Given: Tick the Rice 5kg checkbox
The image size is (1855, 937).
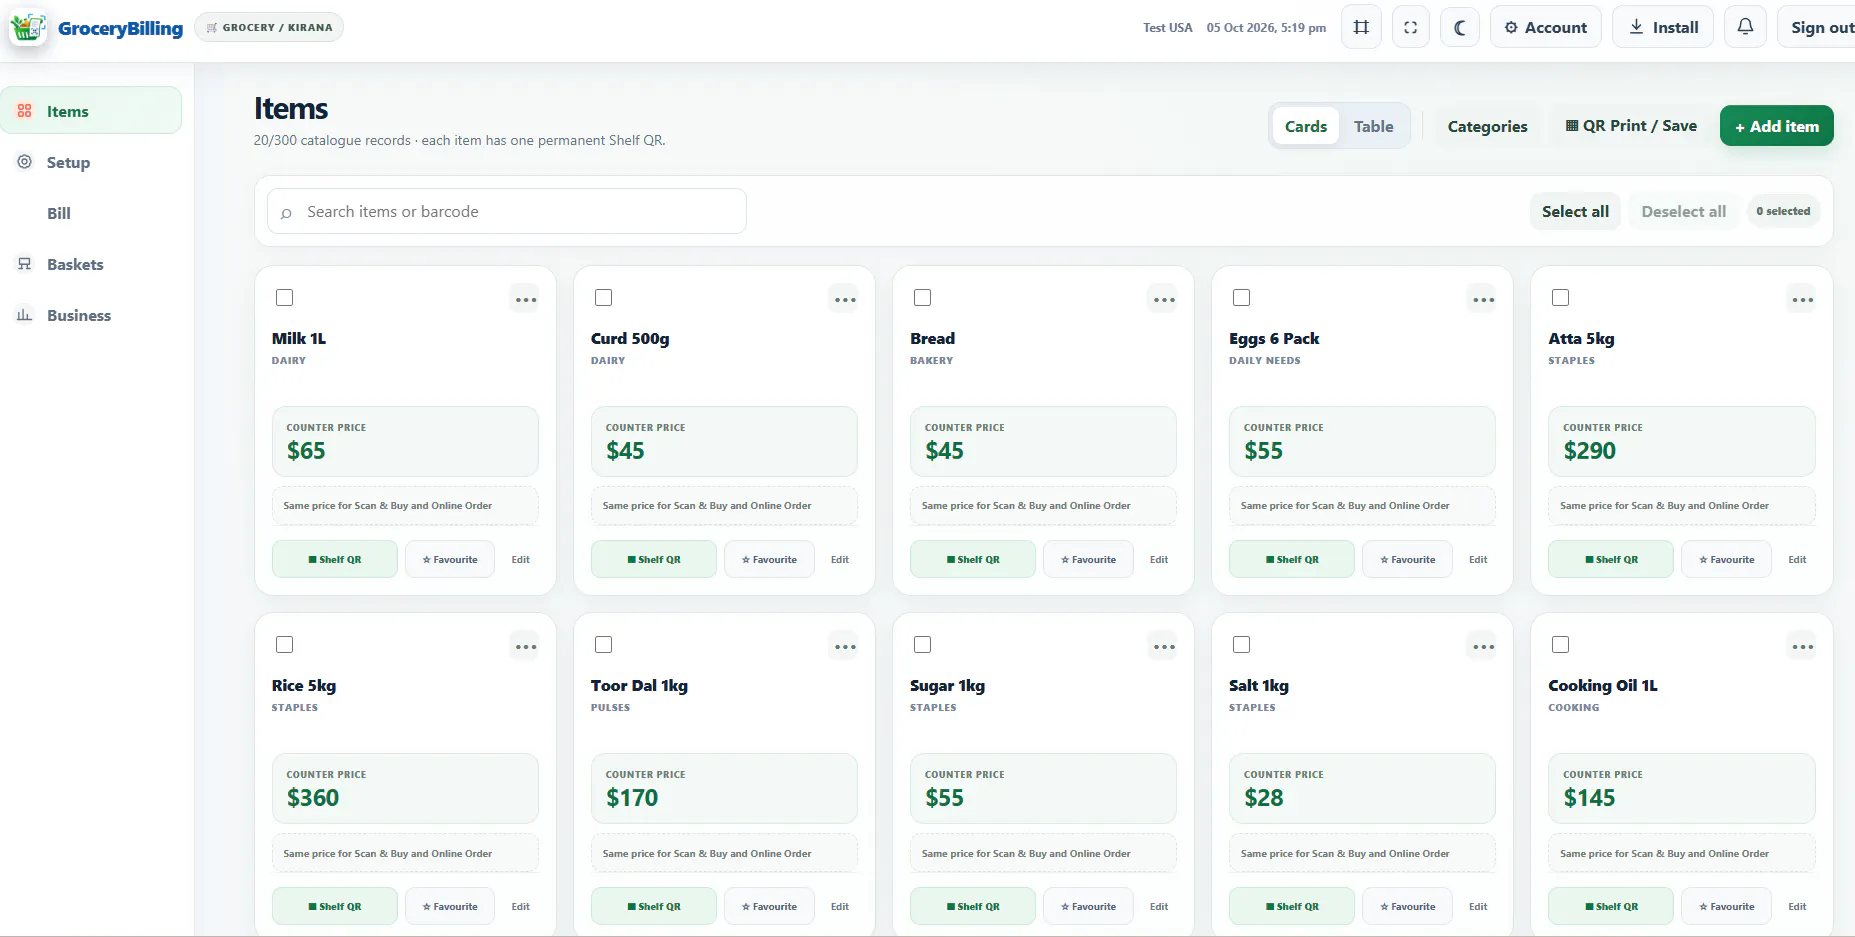Looking at the screenshot, I should (285, 644).
